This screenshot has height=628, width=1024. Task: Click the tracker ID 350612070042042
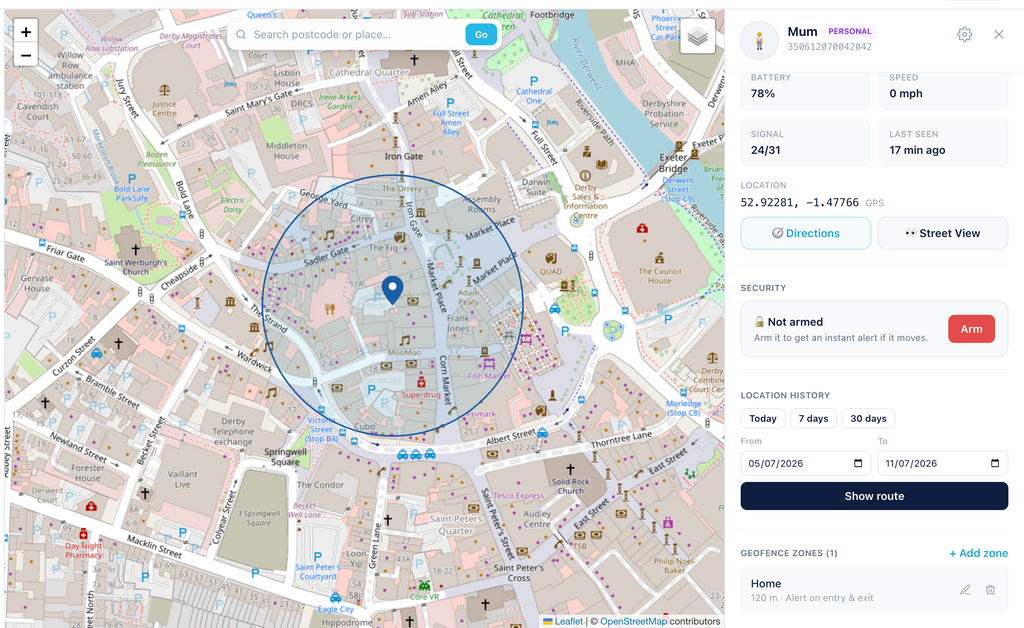(x=829, y=47)
